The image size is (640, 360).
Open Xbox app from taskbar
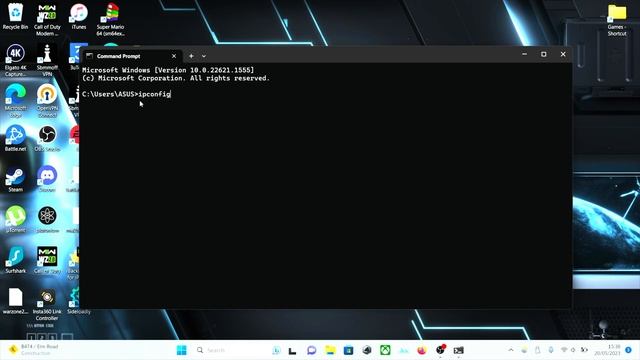tap(385, 350)
